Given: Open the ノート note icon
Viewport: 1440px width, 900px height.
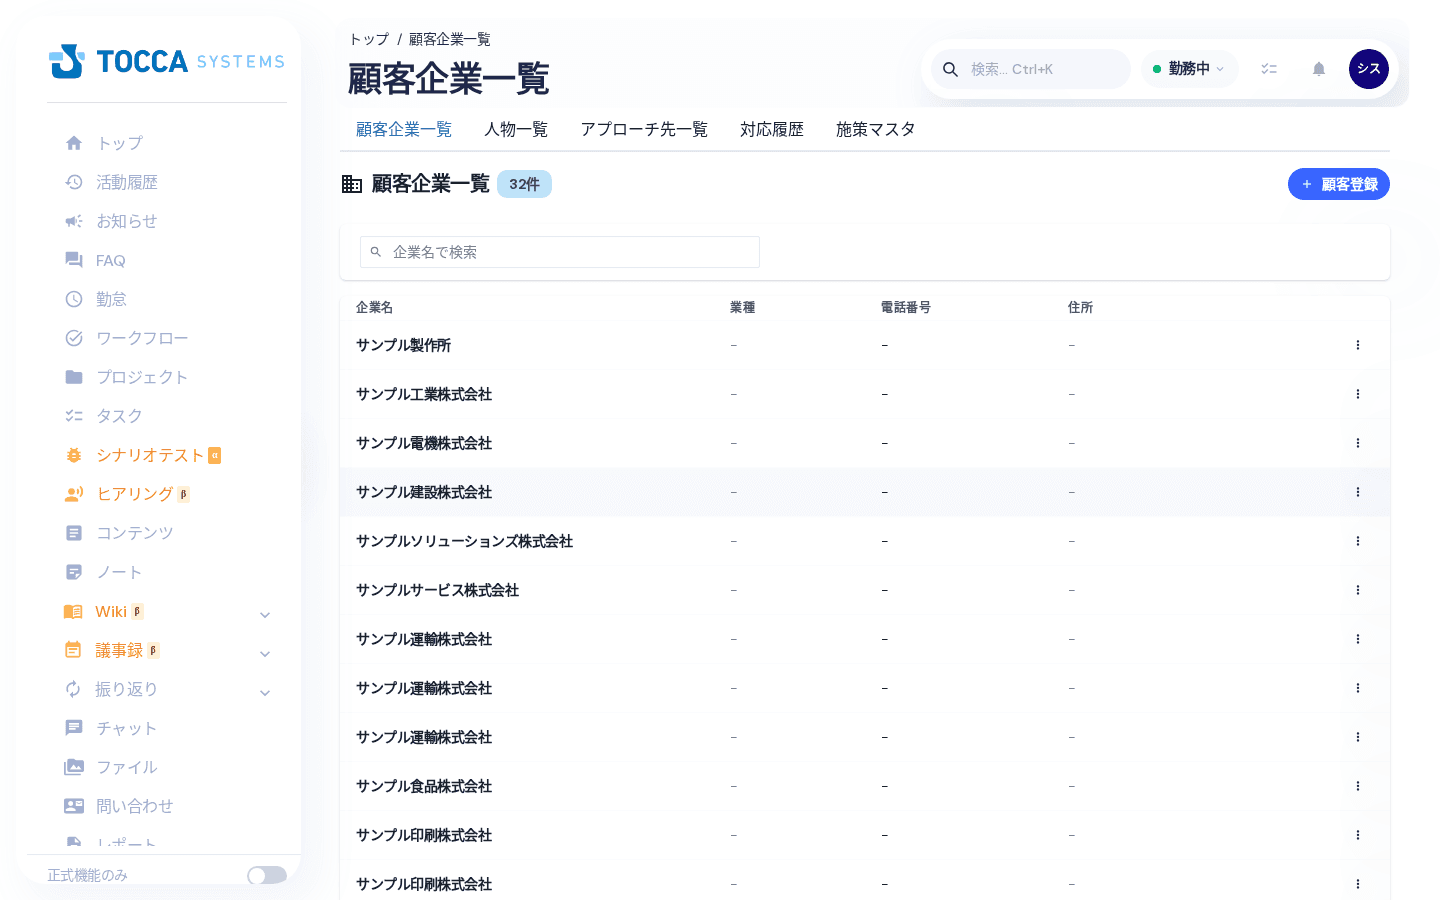Looking at the screenshot, I should tap(74, 572).
